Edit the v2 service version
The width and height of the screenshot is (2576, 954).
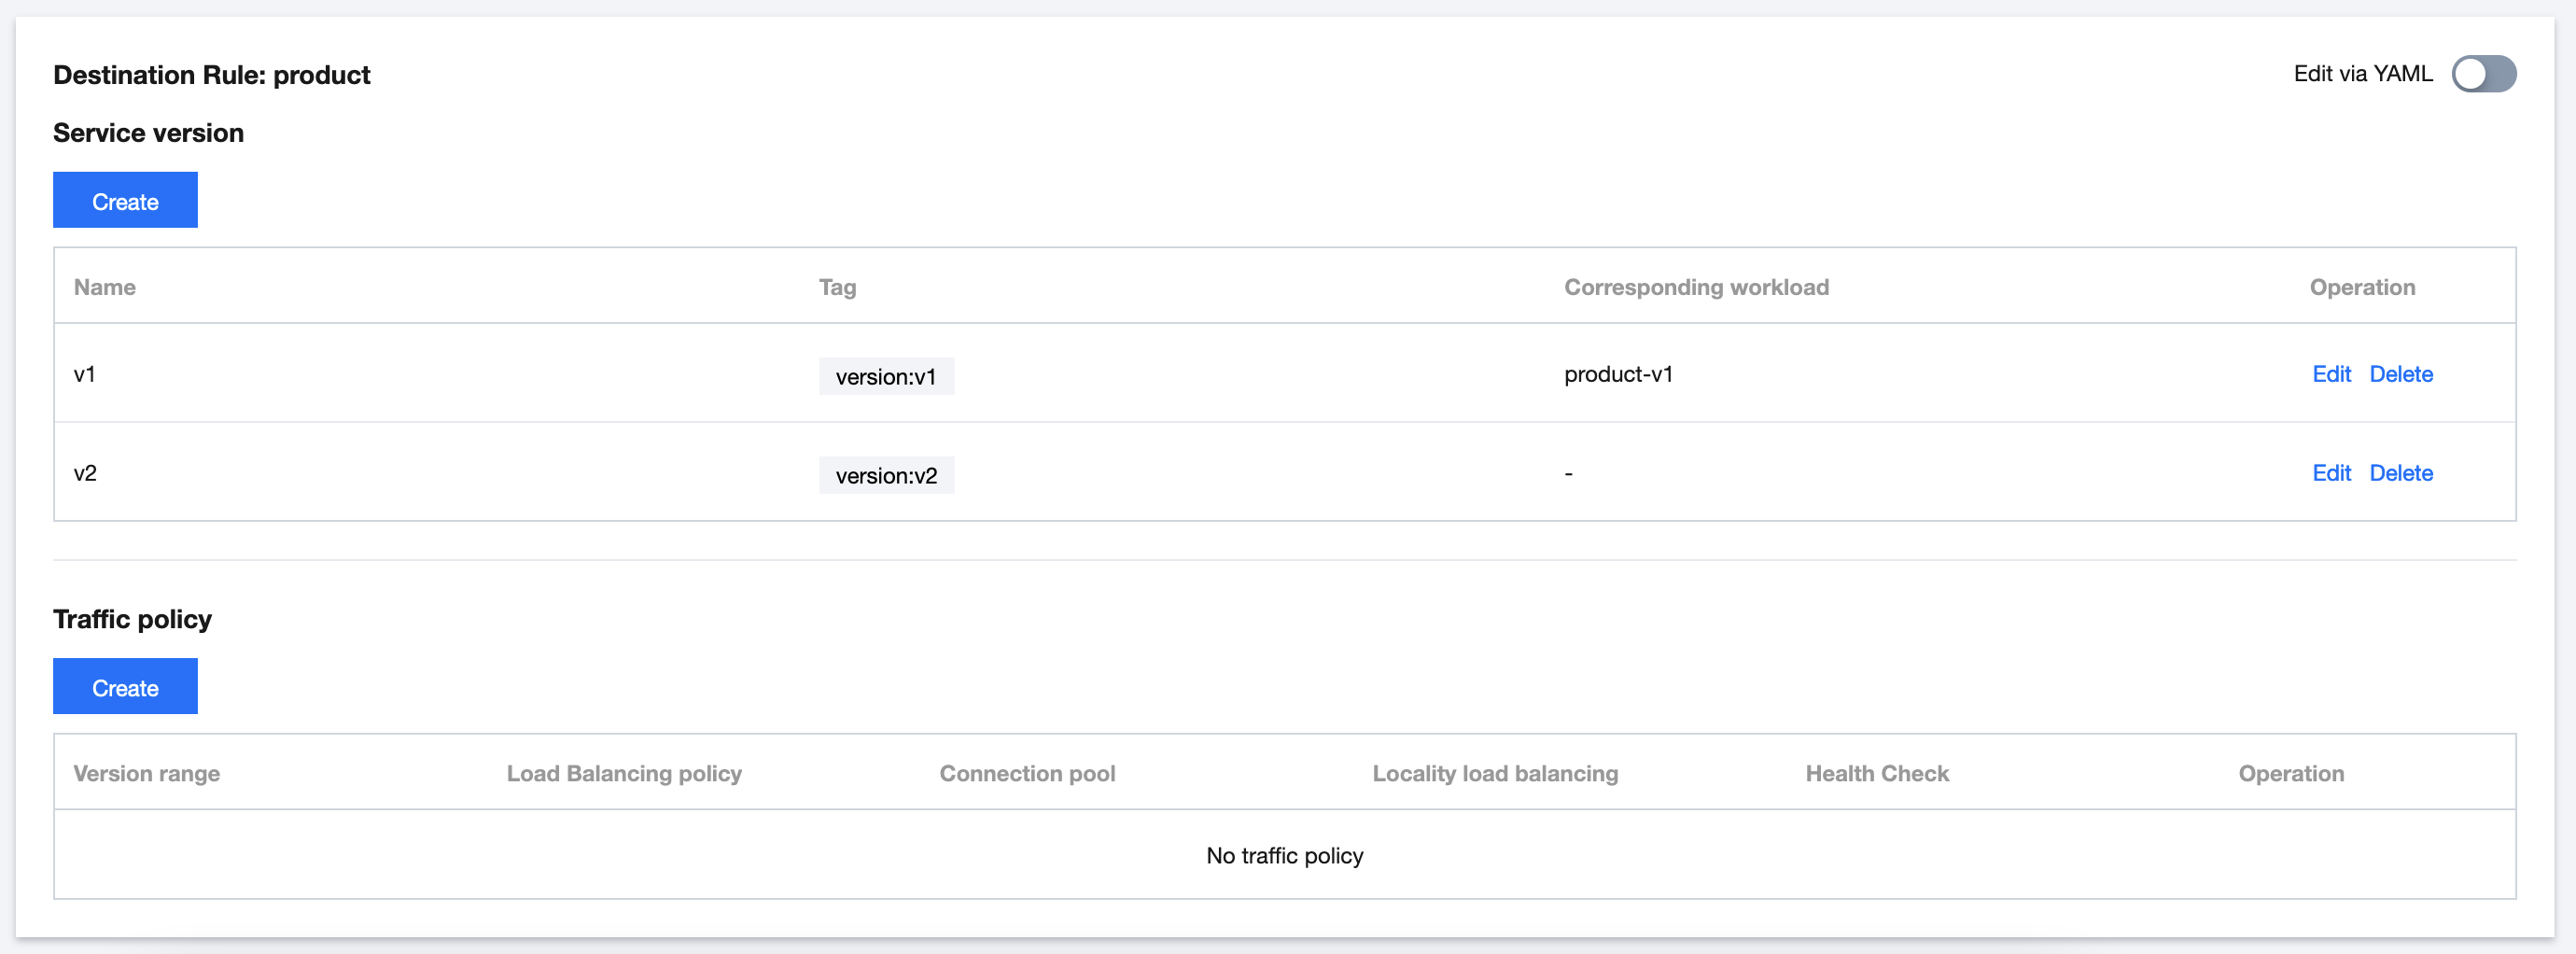(2330, 473)
